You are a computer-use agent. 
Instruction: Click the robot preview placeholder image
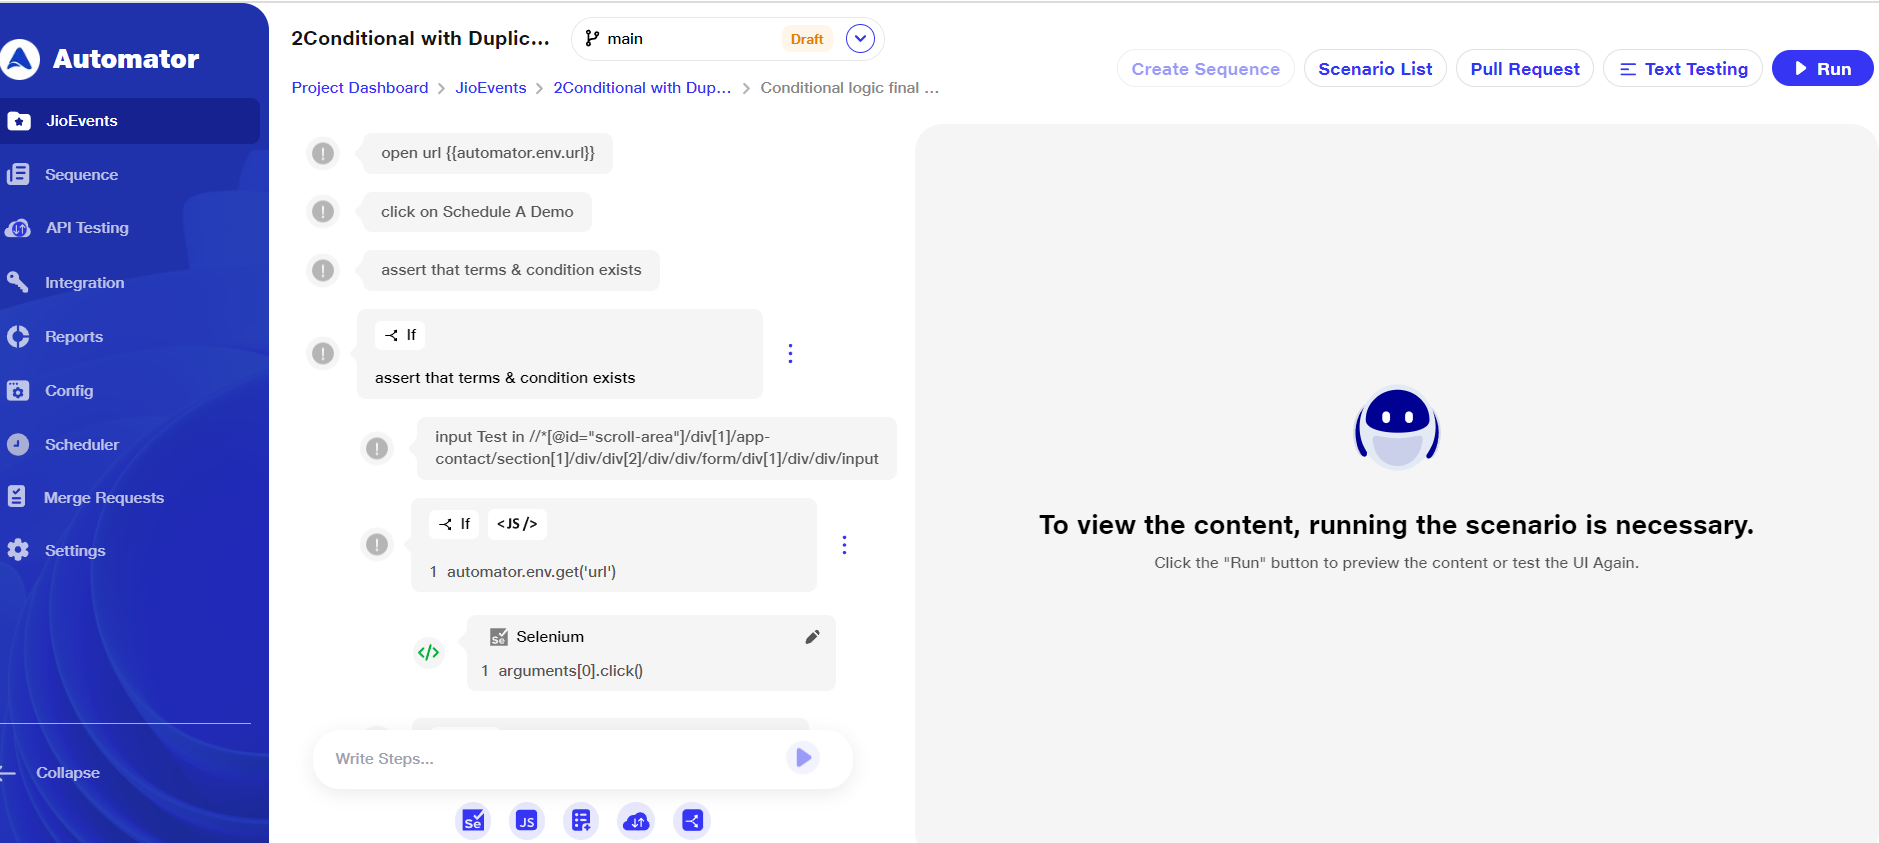click(x=1397, y=429)
